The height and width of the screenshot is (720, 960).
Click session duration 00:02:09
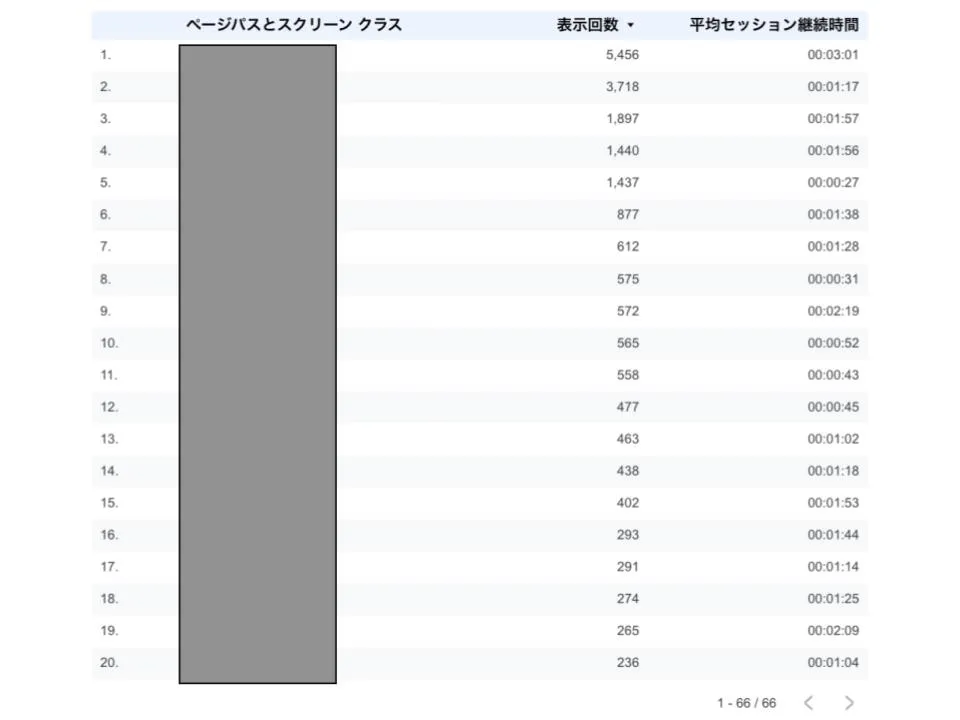click(833, 630)
